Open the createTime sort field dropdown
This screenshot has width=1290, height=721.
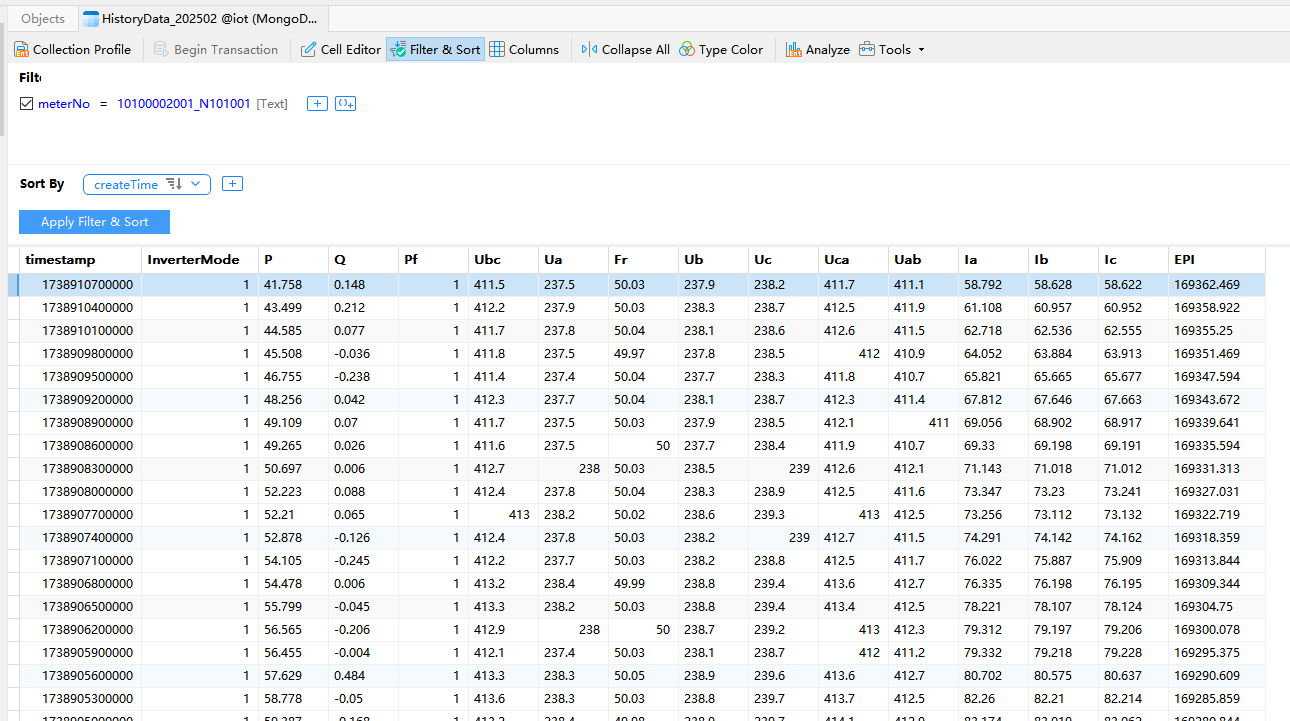195,184
